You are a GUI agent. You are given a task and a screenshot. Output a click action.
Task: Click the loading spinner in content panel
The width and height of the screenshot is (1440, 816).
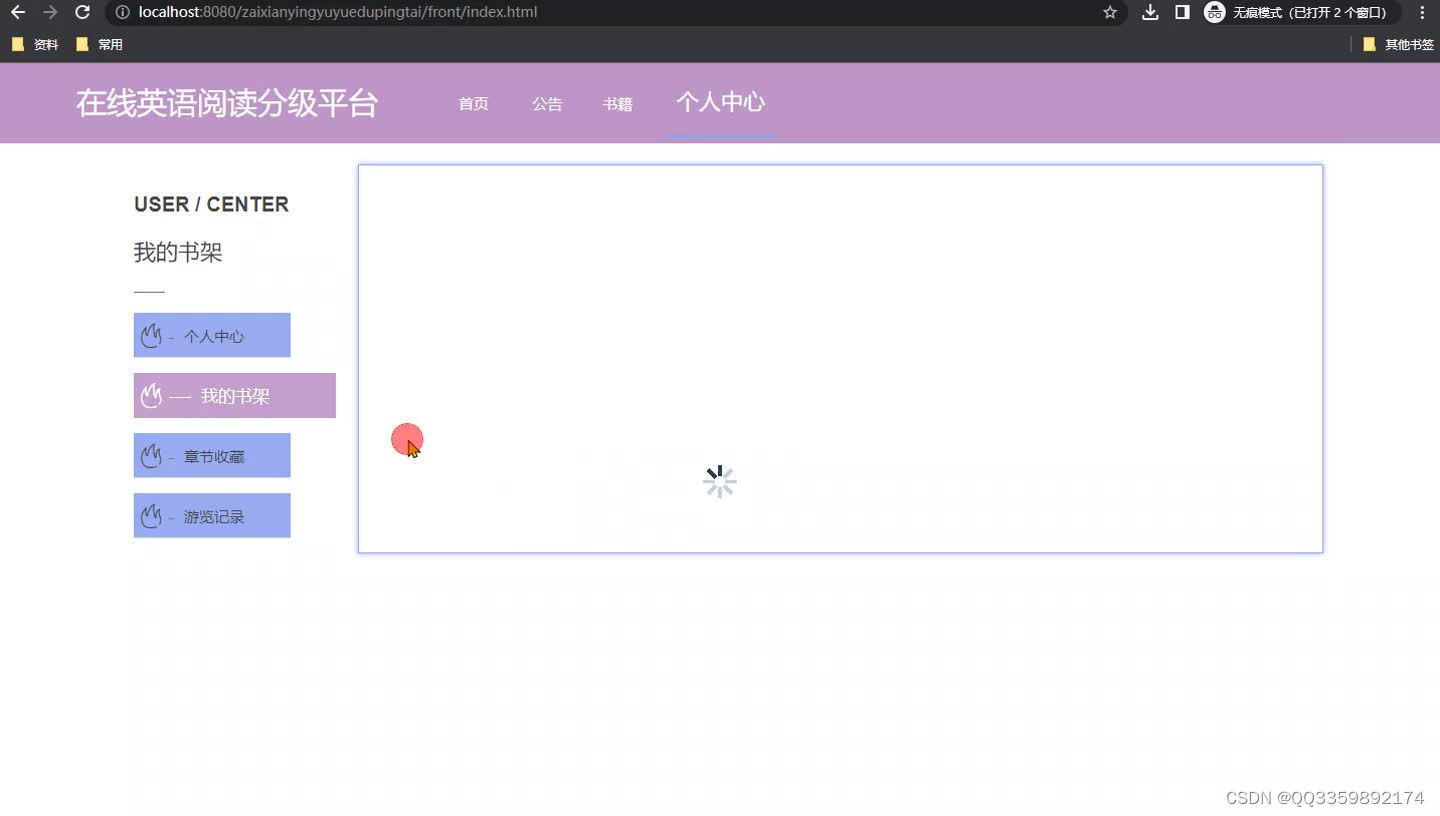point(719,482)
